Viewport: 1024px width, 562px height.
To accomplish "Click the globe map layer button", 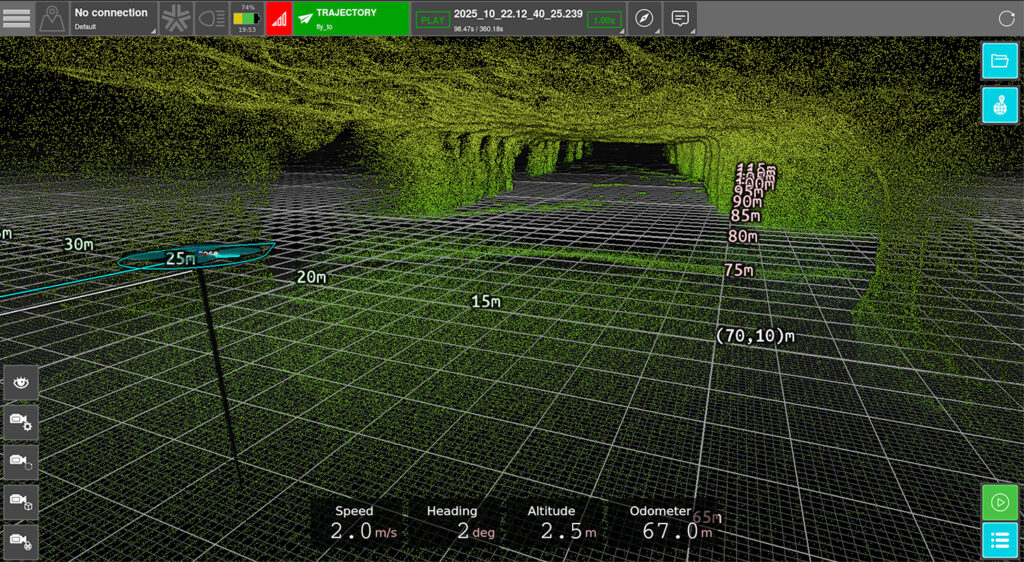I will (x=999, y=104).
